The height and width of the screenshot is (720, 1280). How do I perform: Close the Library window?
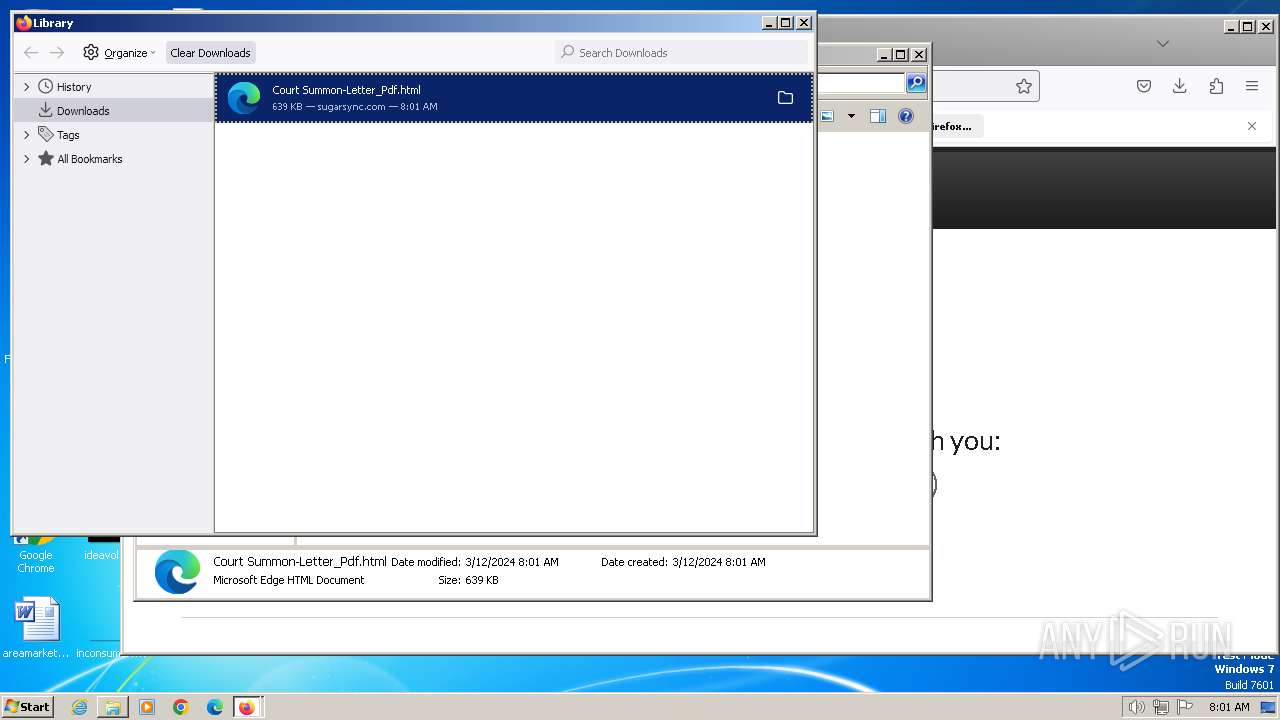(803, 23)
